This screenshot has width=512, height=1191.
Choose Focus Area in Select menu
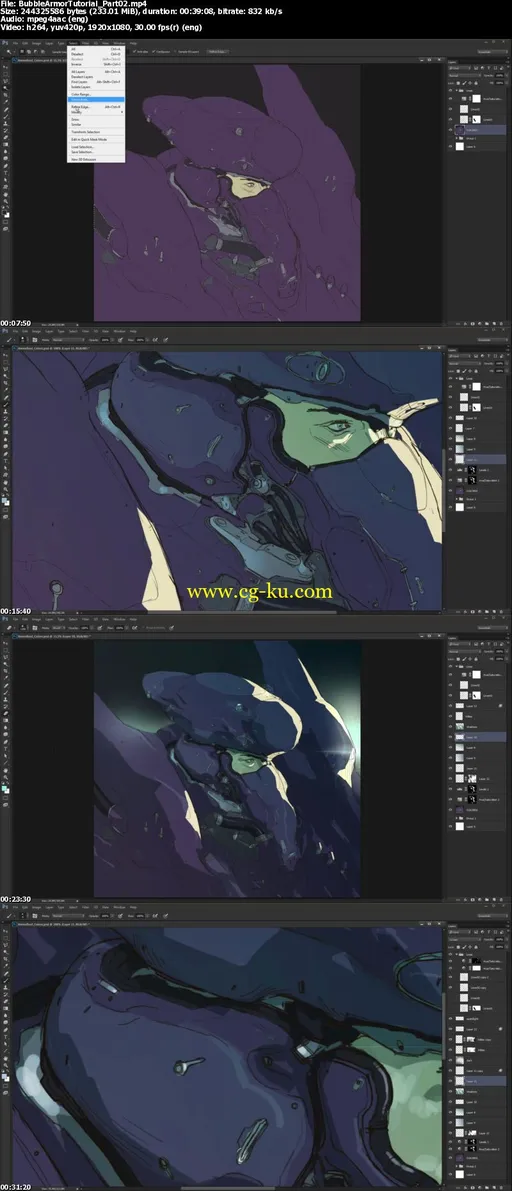click(x=96, y=100)
